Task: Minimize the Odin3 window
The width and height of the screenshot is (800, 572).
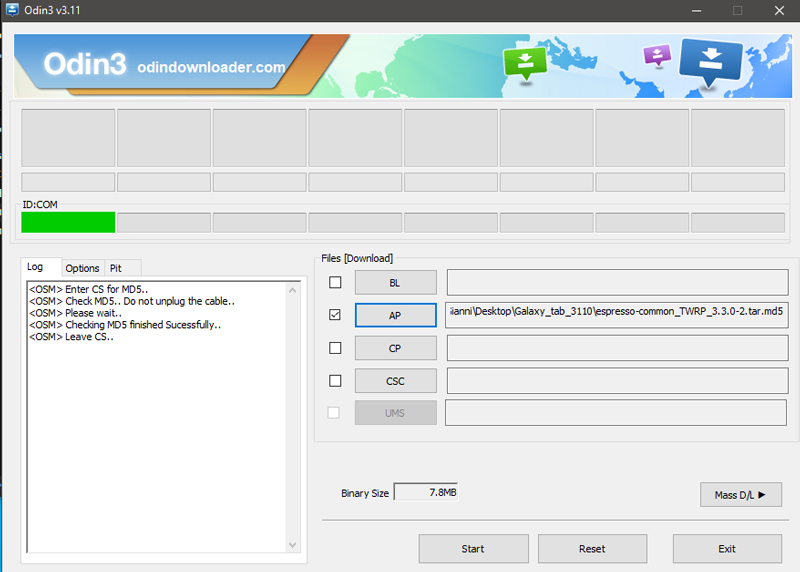Action: point(696,10)
